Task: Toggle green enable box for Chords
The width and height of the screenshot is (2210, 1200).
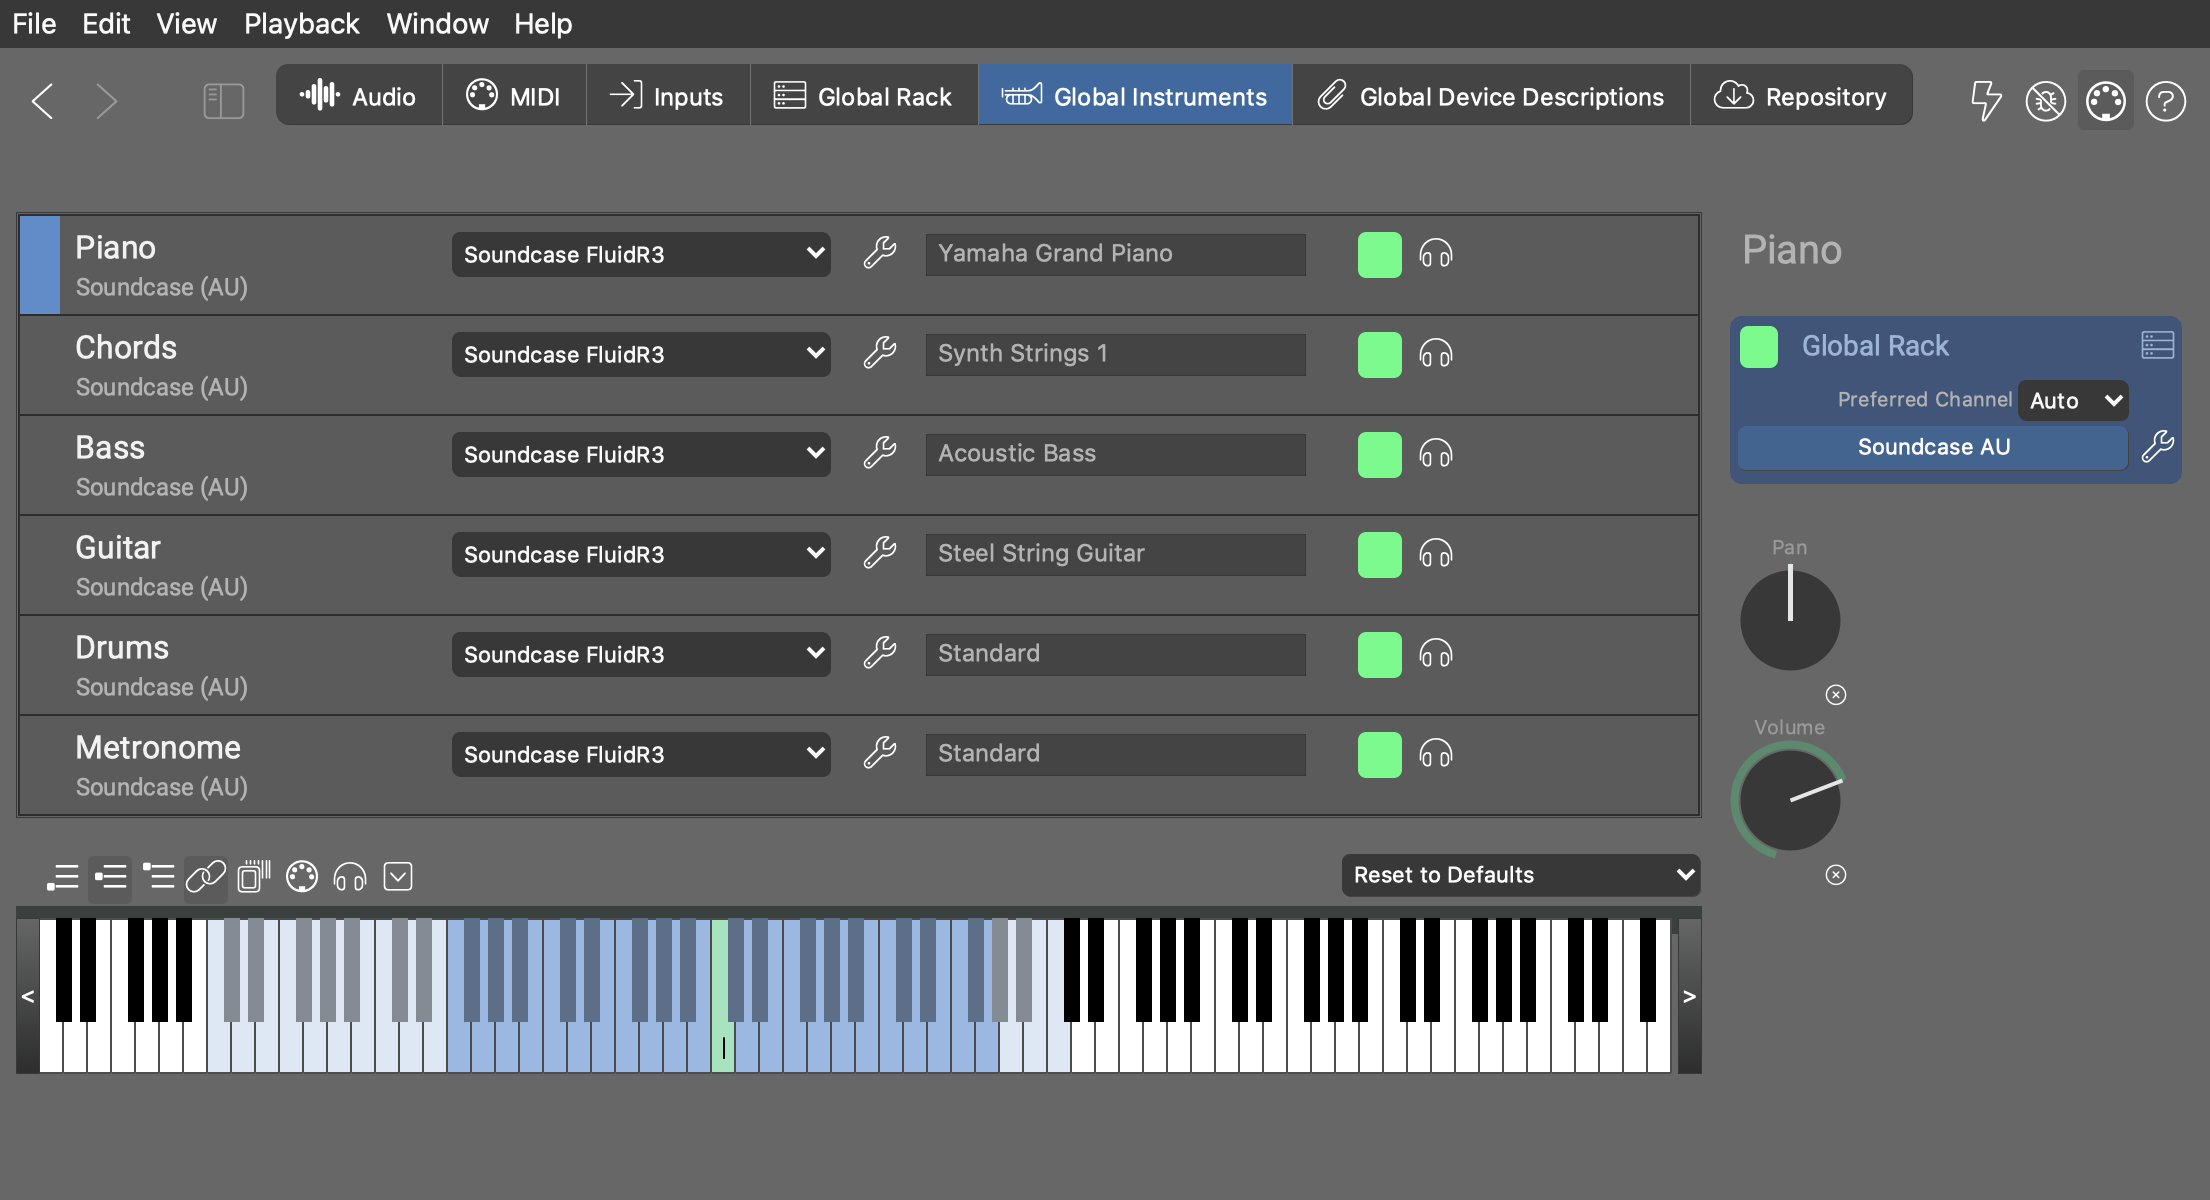Action: [x=1379, y=354]
